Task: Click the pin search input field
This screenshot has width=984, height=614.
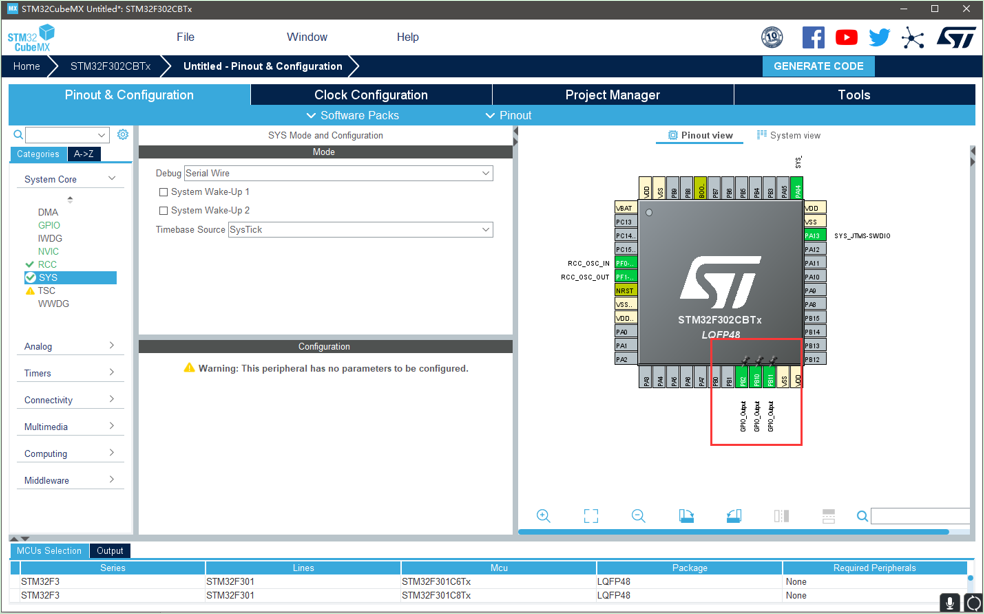Action: point(920,516)
